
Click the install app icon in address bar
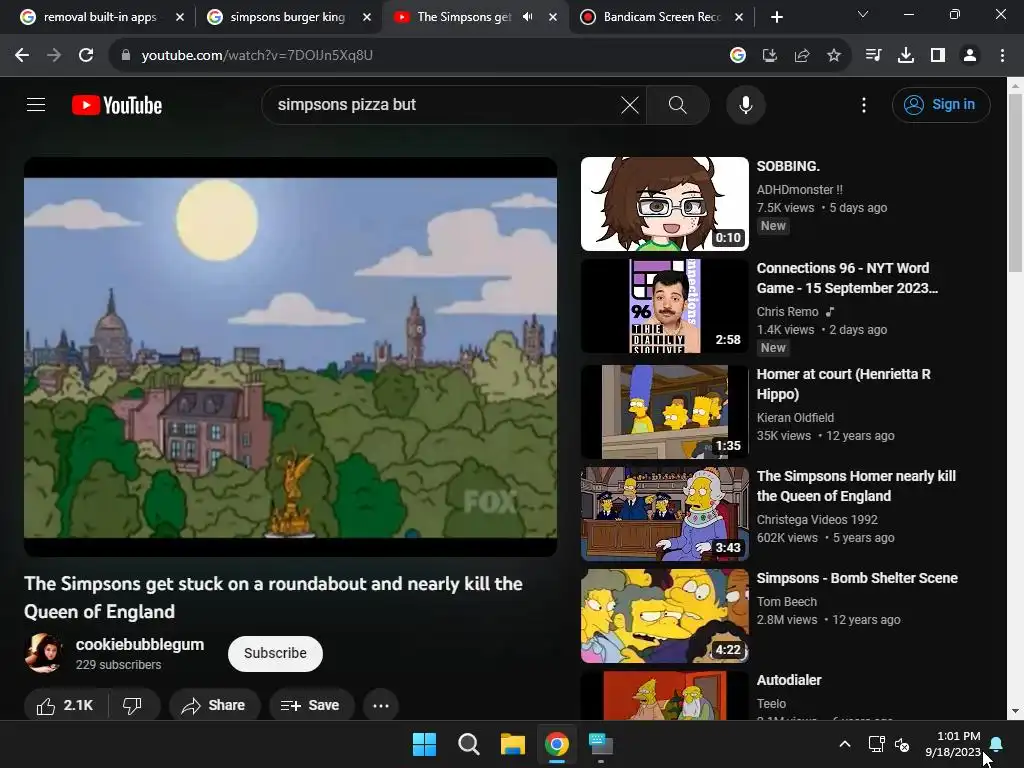tap(769, 56)
